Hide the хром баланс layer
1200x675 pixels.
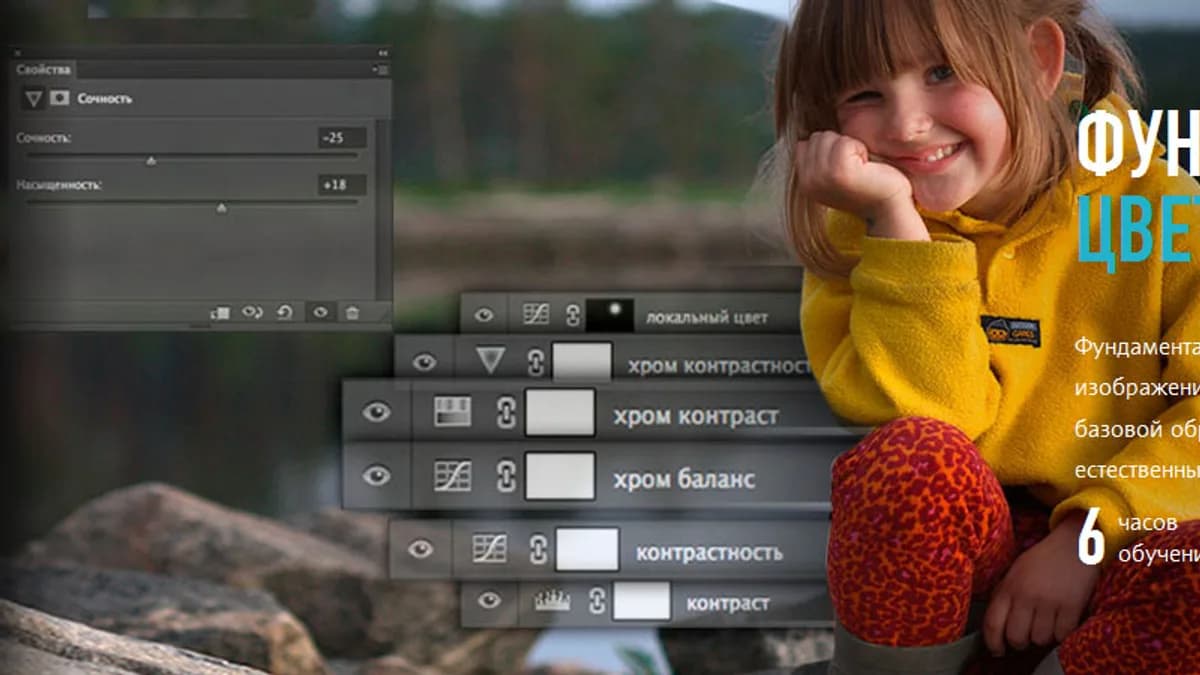pyautogui.click(x=376, y=476)
